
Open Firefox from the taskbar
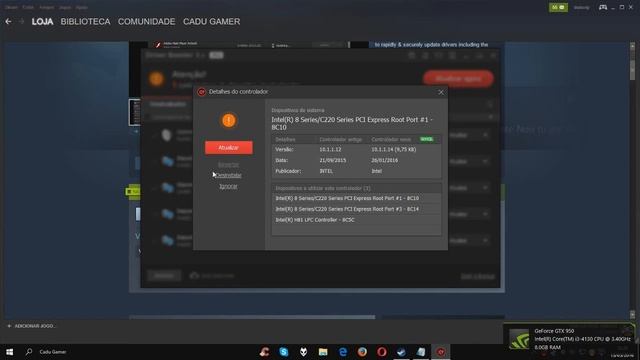tap(362, 352)
